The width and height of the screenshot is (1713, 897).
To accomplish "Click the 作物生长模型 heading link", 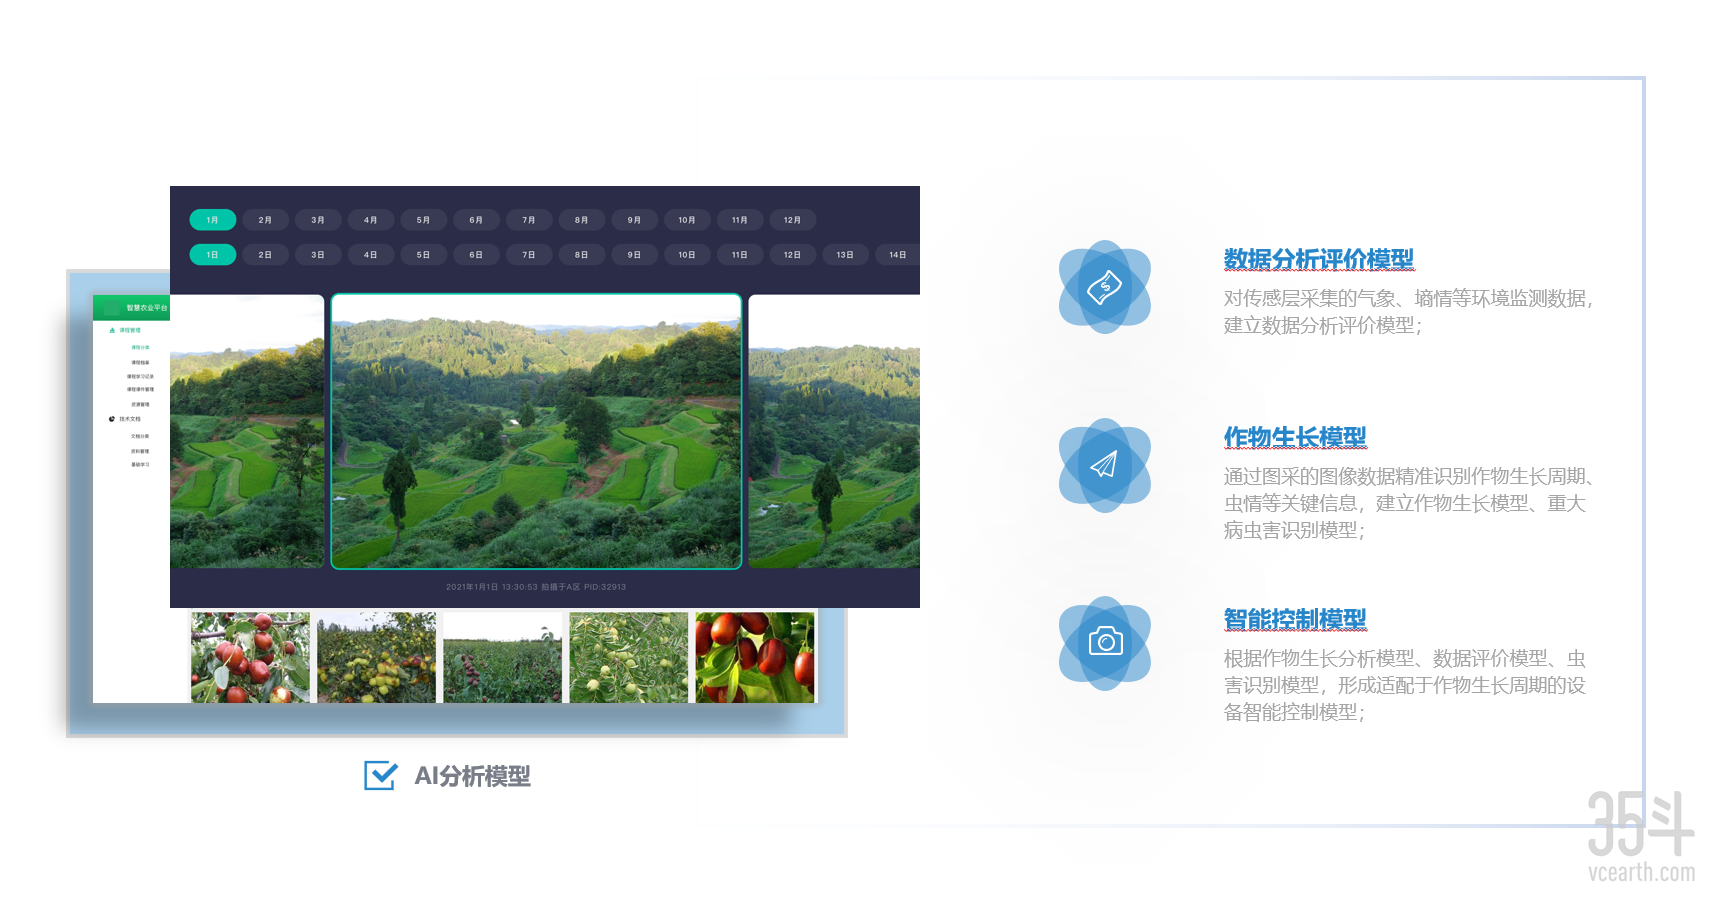I will (x=1295, y=438).
